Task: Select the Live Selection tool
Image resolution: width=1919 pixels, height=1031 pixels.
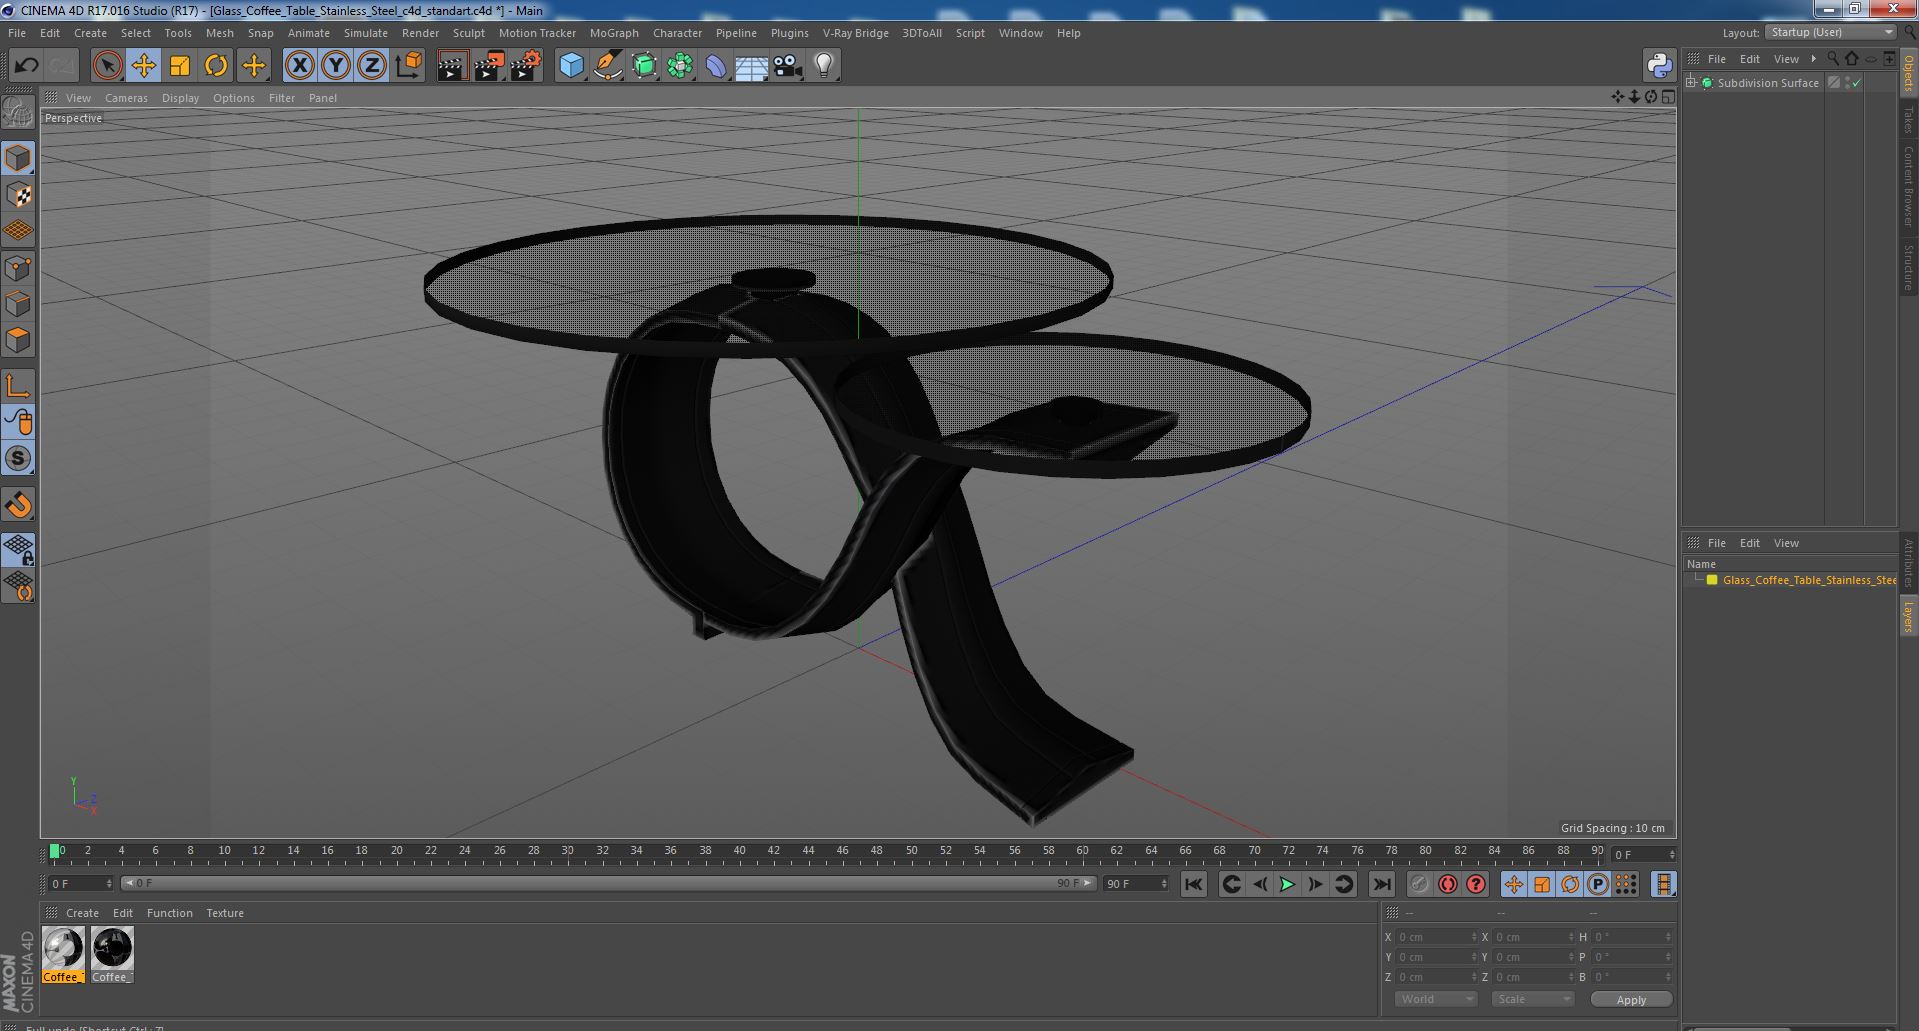Action: (x=107, y=66)
